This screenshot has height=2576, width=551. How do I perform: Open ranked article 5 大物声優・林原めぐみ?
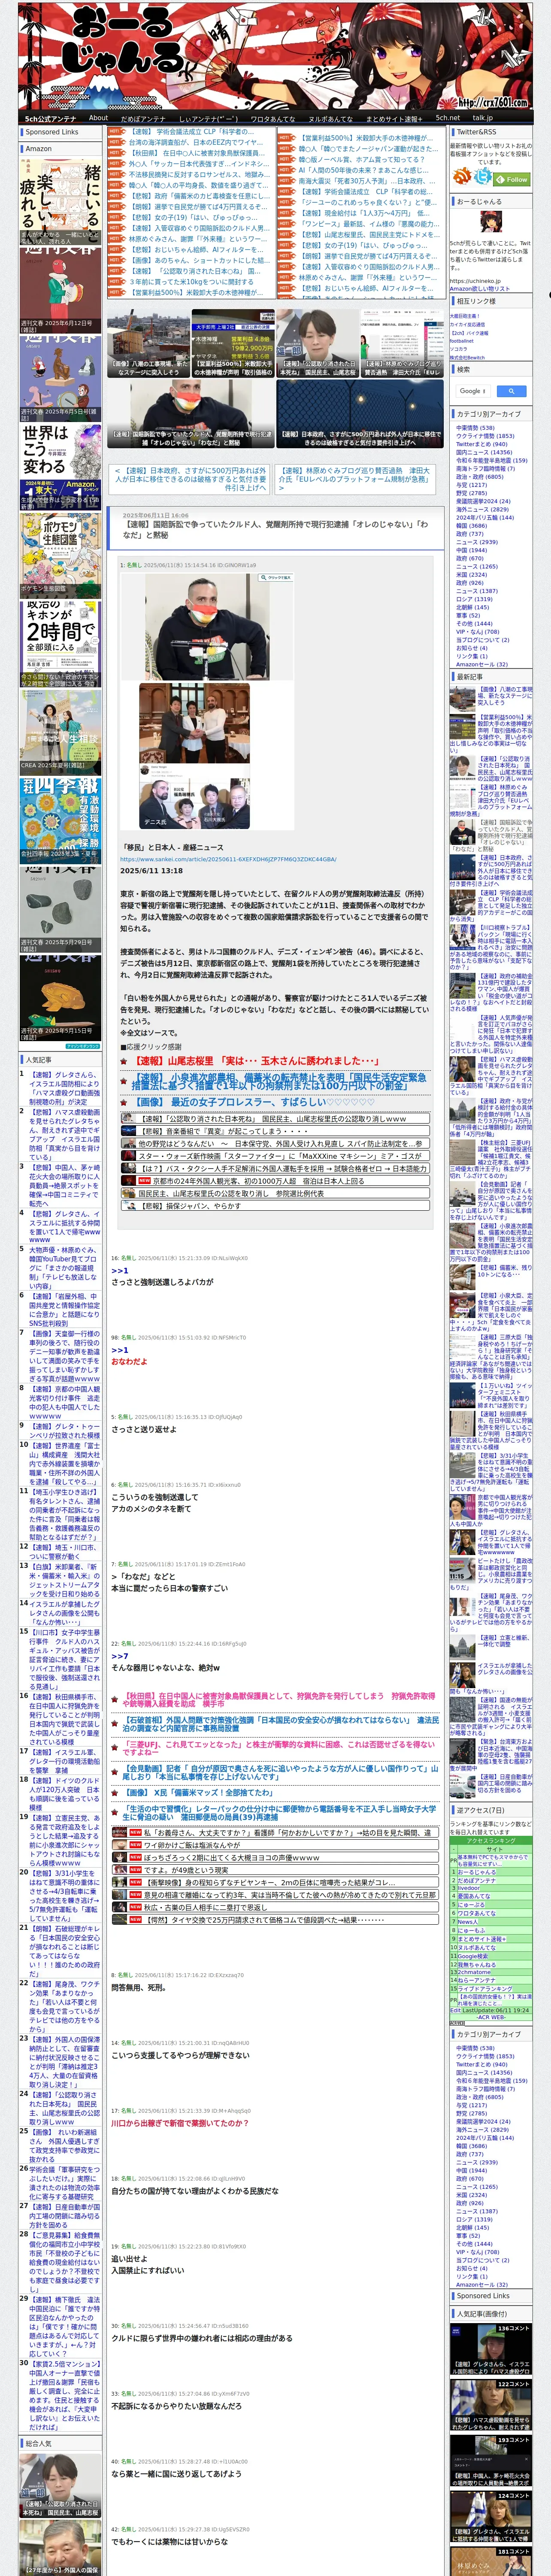(x=64, y=1267)
